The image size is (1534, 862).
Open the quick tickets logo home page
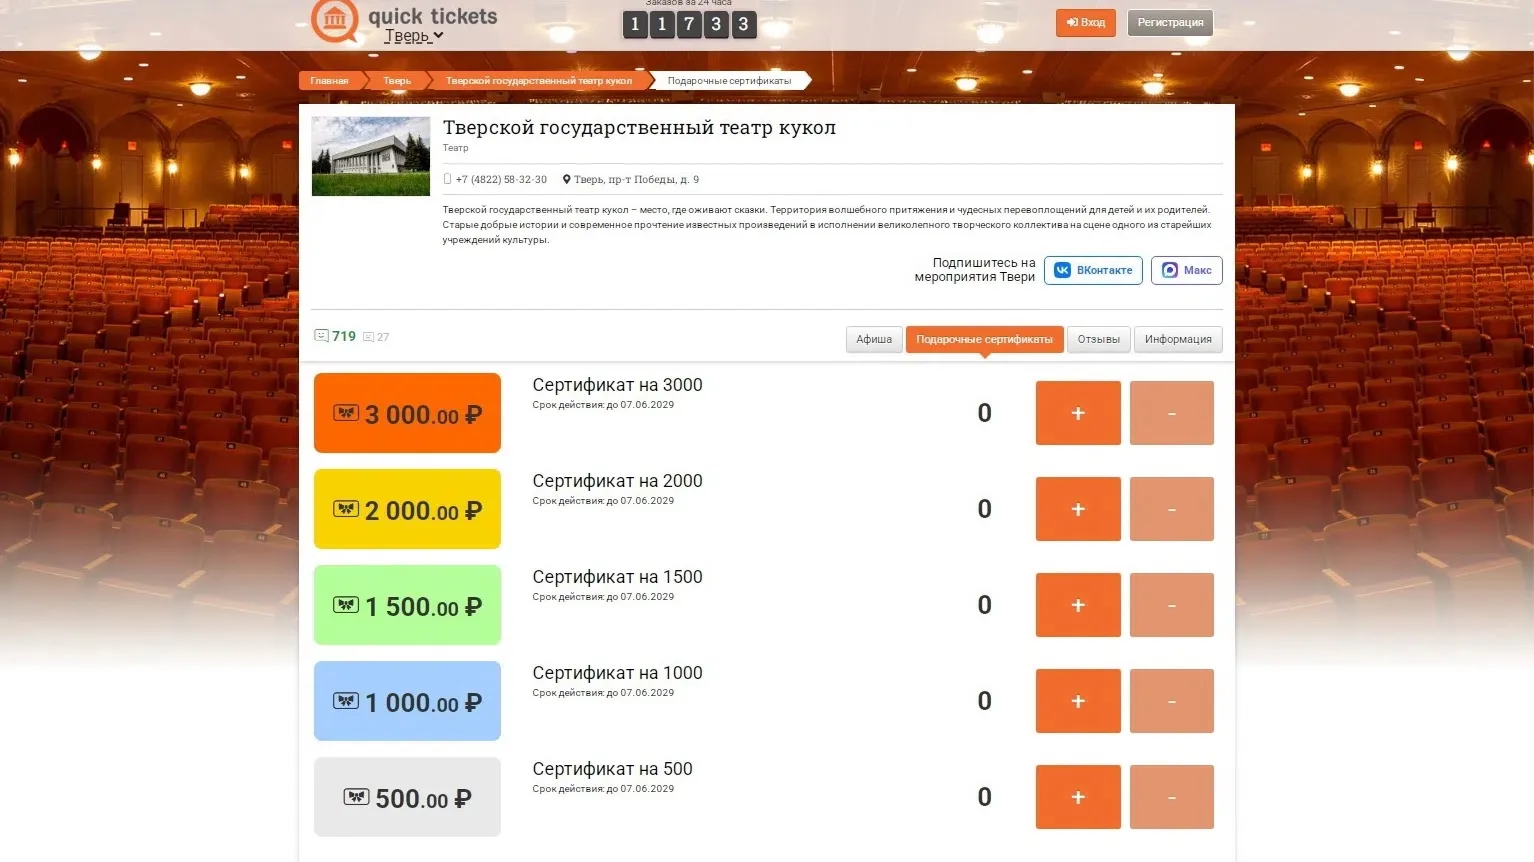click(x=405, y=20)
